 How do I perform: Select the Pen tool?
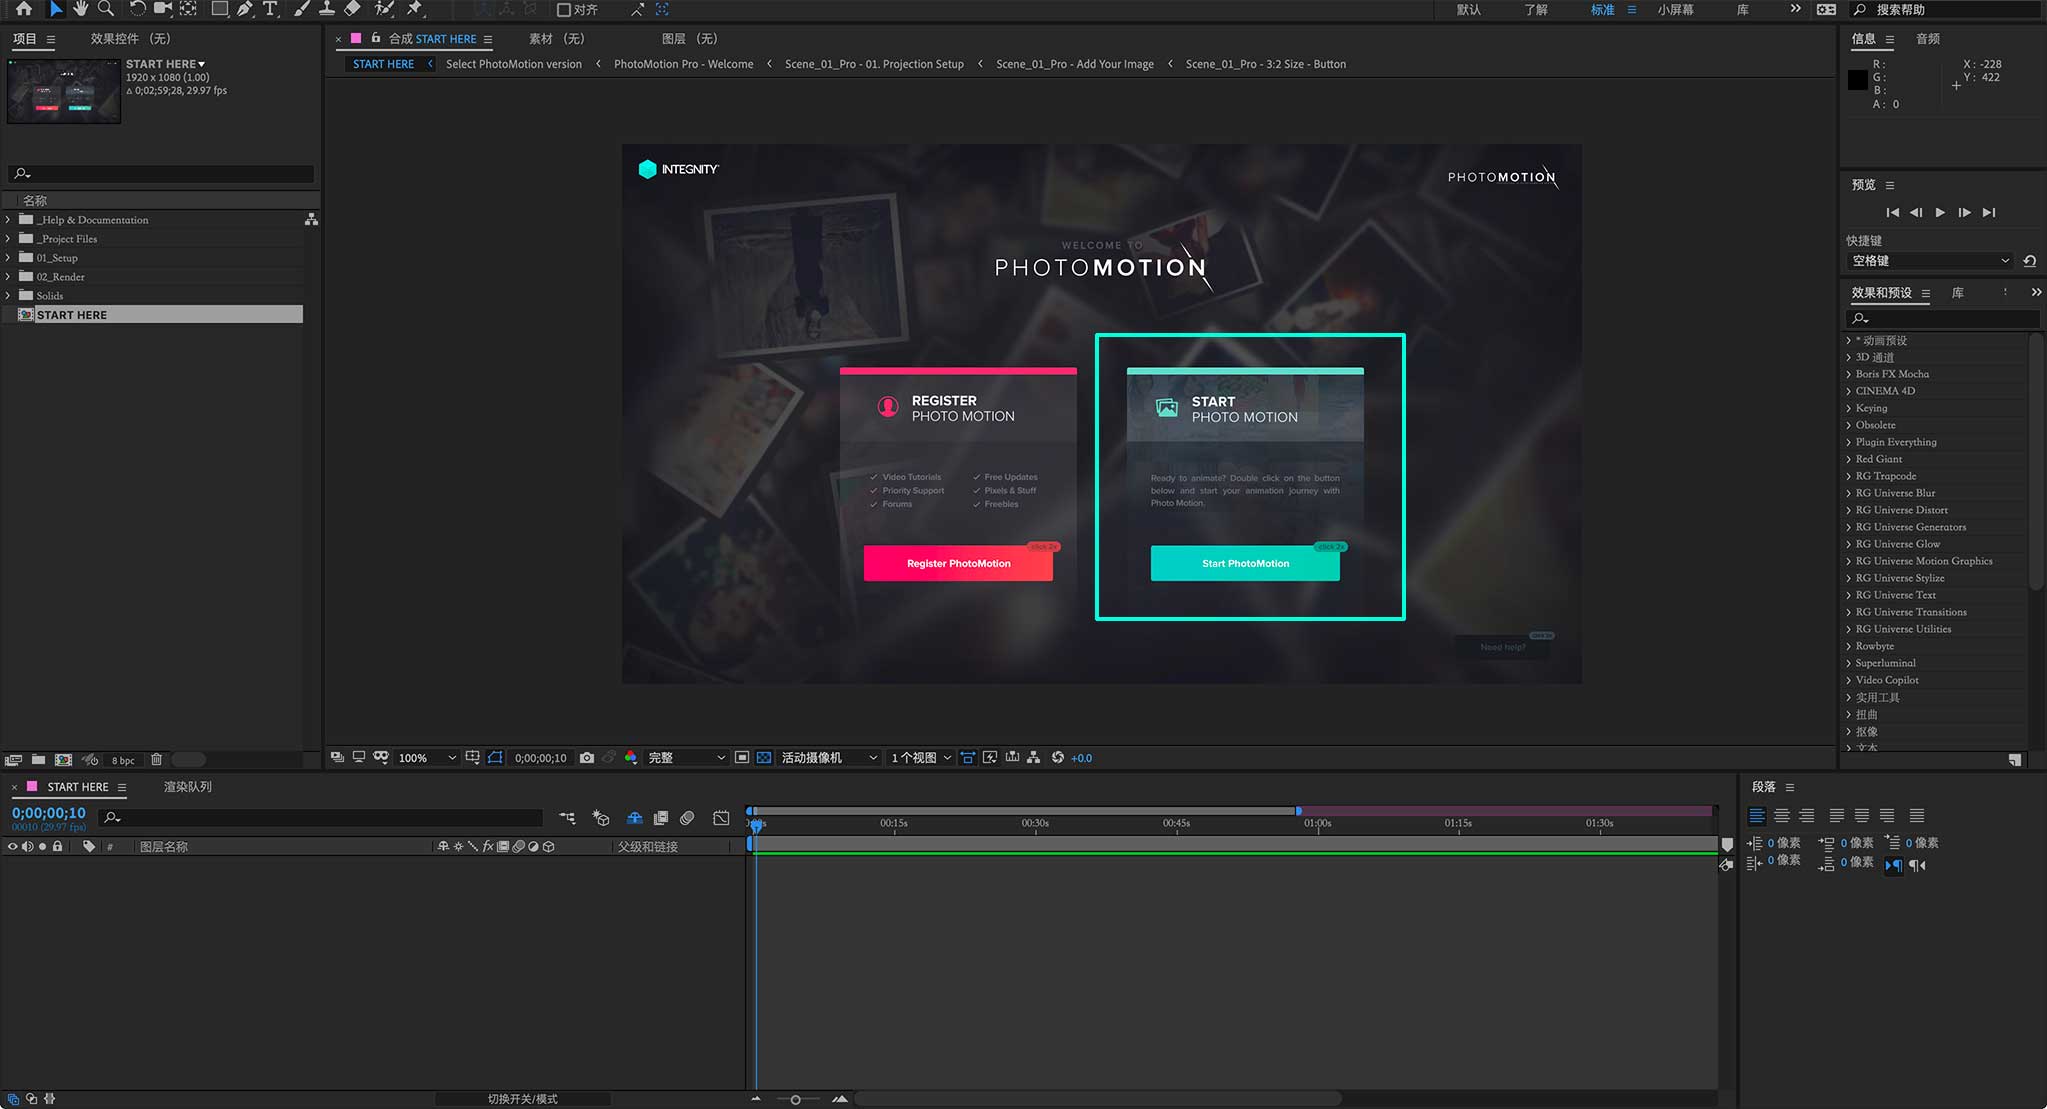point(244,9)
